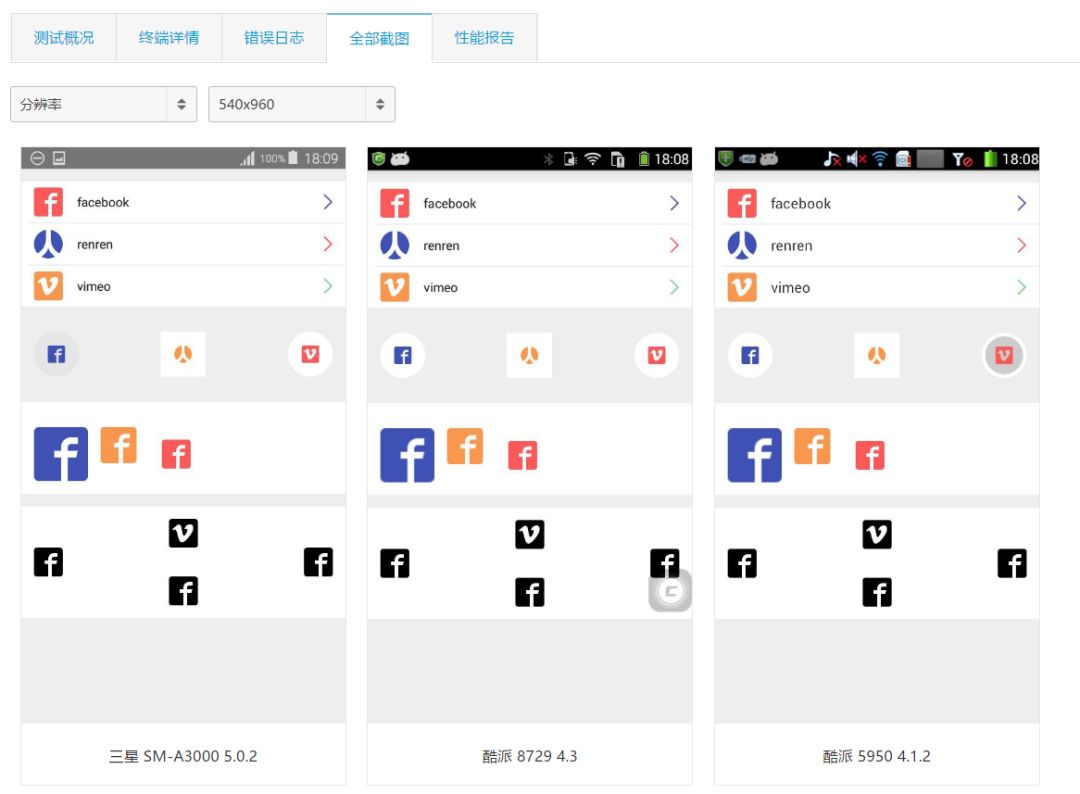Screen dimensions: 1080x794
Task: Click large blue facebook icon in 酷派 8729 screenshot
Action: click(x=407, y=455)
